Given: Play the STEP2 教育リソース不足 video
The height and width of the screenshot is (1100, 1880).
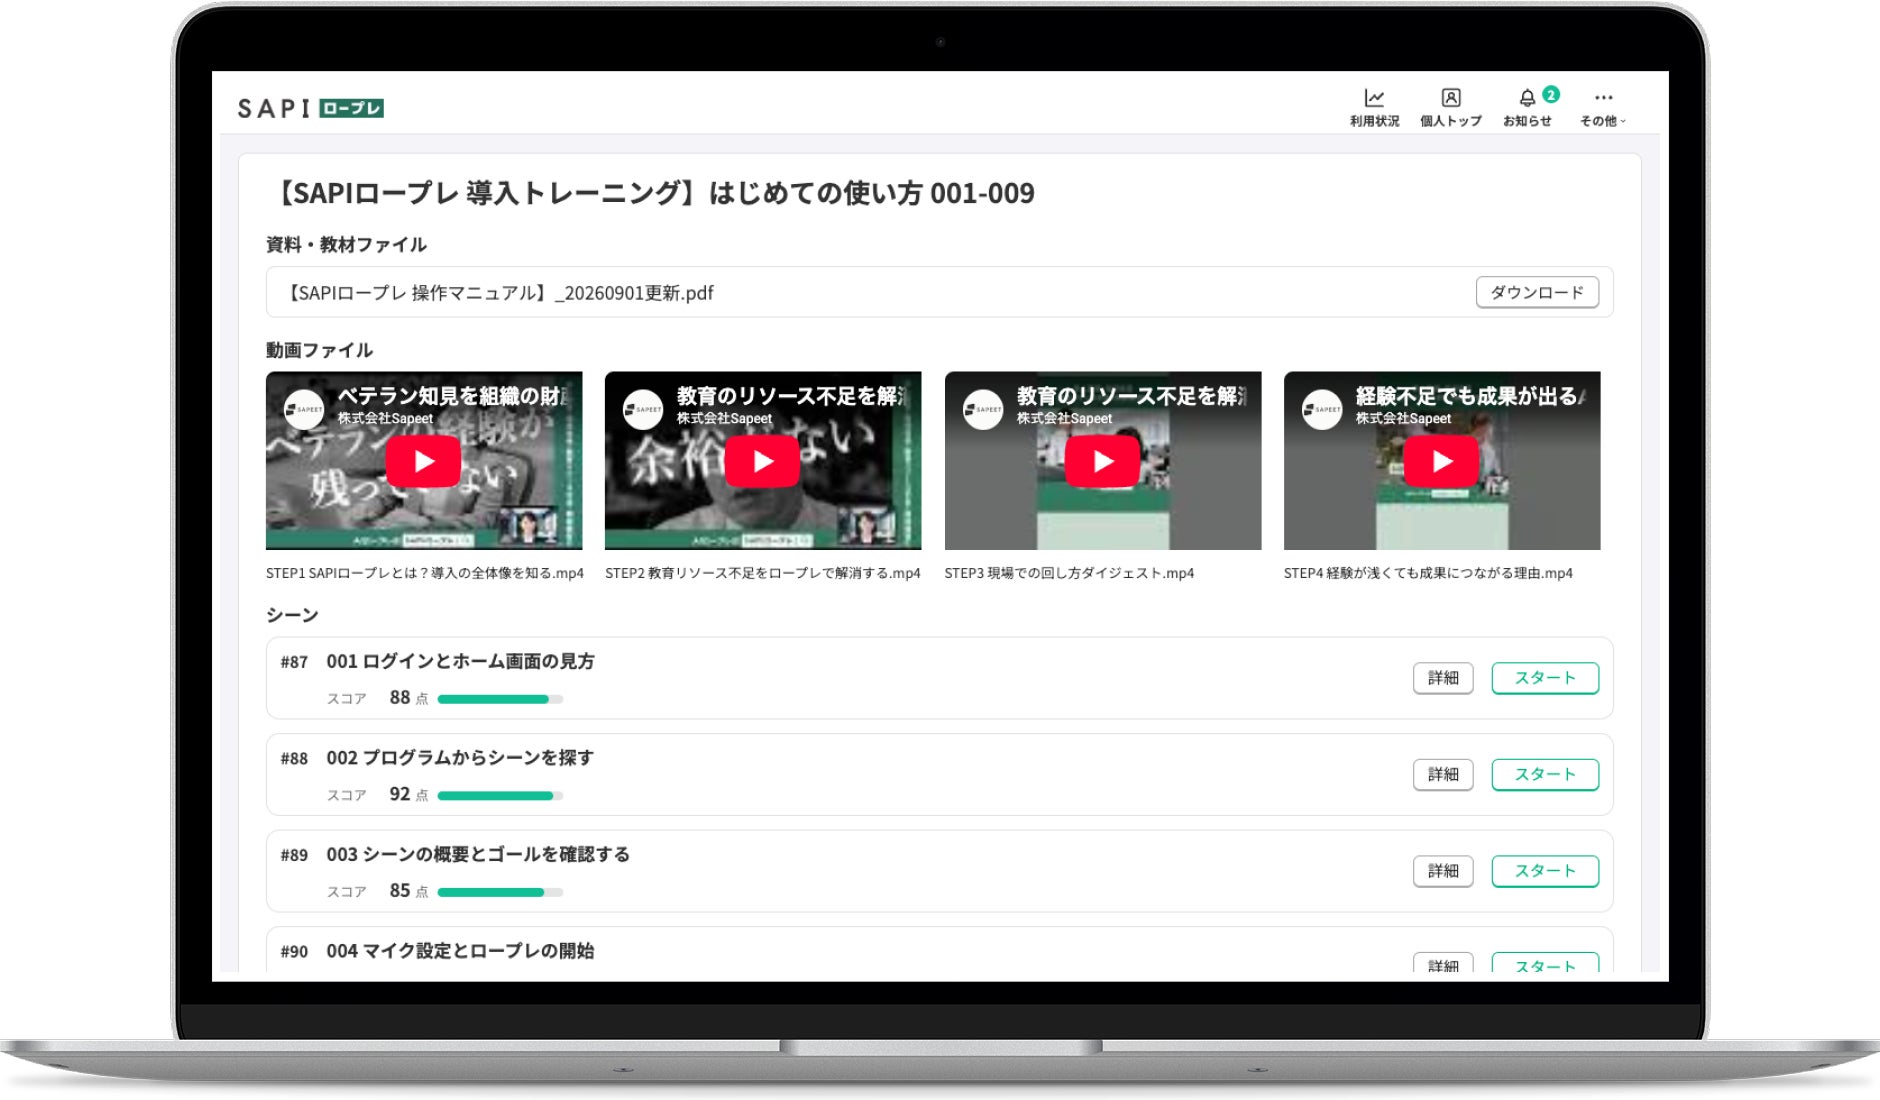Looking at the screenshot, I should point(762,461).
